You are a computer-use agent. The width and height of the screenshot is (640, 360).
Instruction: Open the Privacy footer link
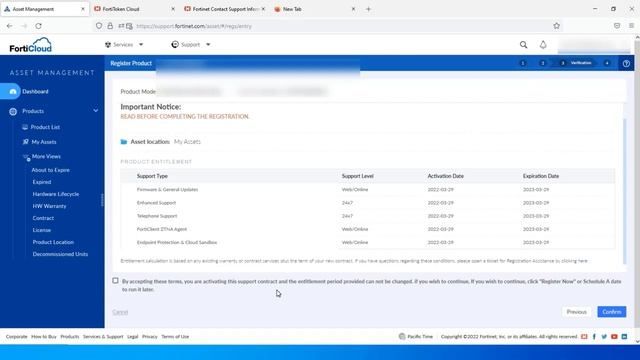point(149,337)
